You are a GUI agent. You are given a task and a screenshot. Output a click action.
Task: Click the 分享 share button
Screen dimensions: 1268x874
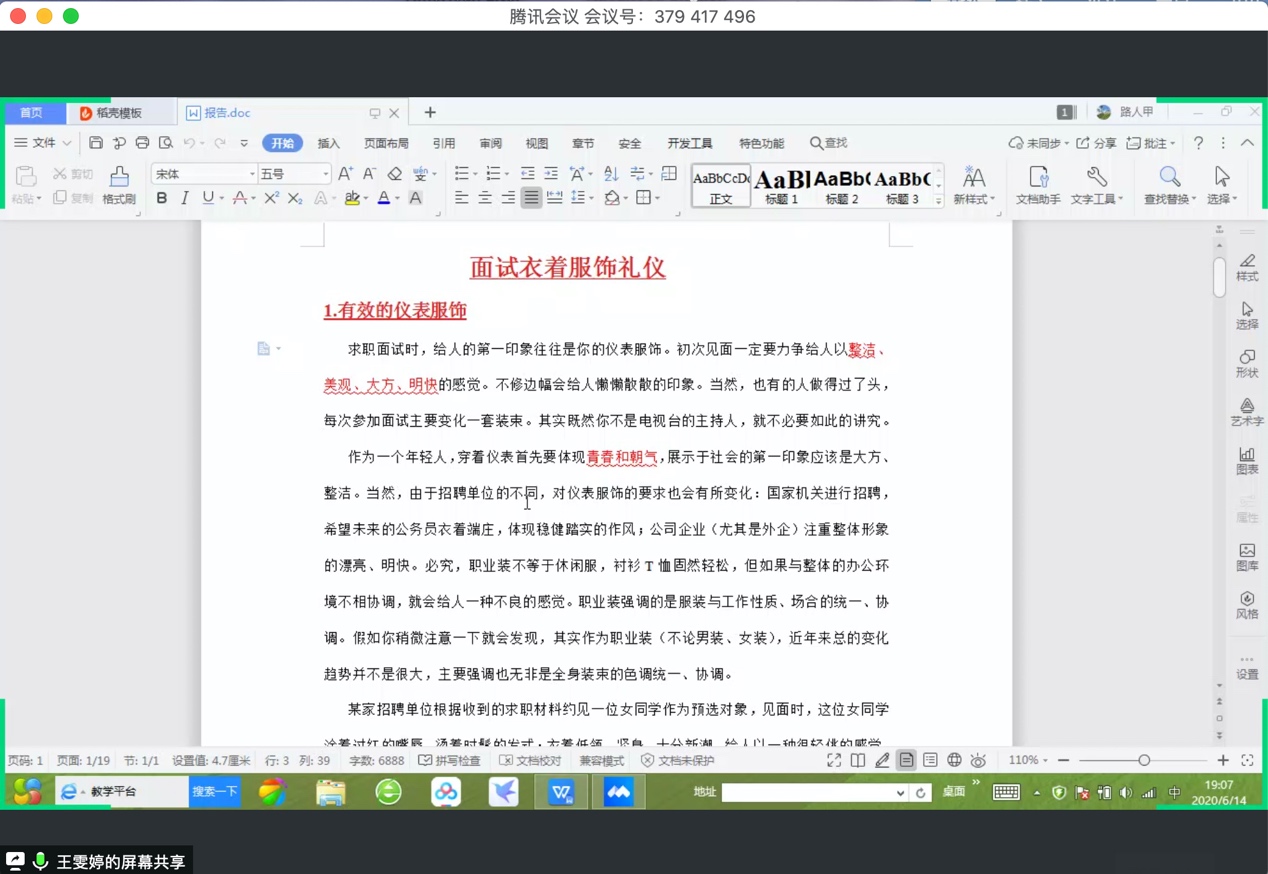(1097, 143)
